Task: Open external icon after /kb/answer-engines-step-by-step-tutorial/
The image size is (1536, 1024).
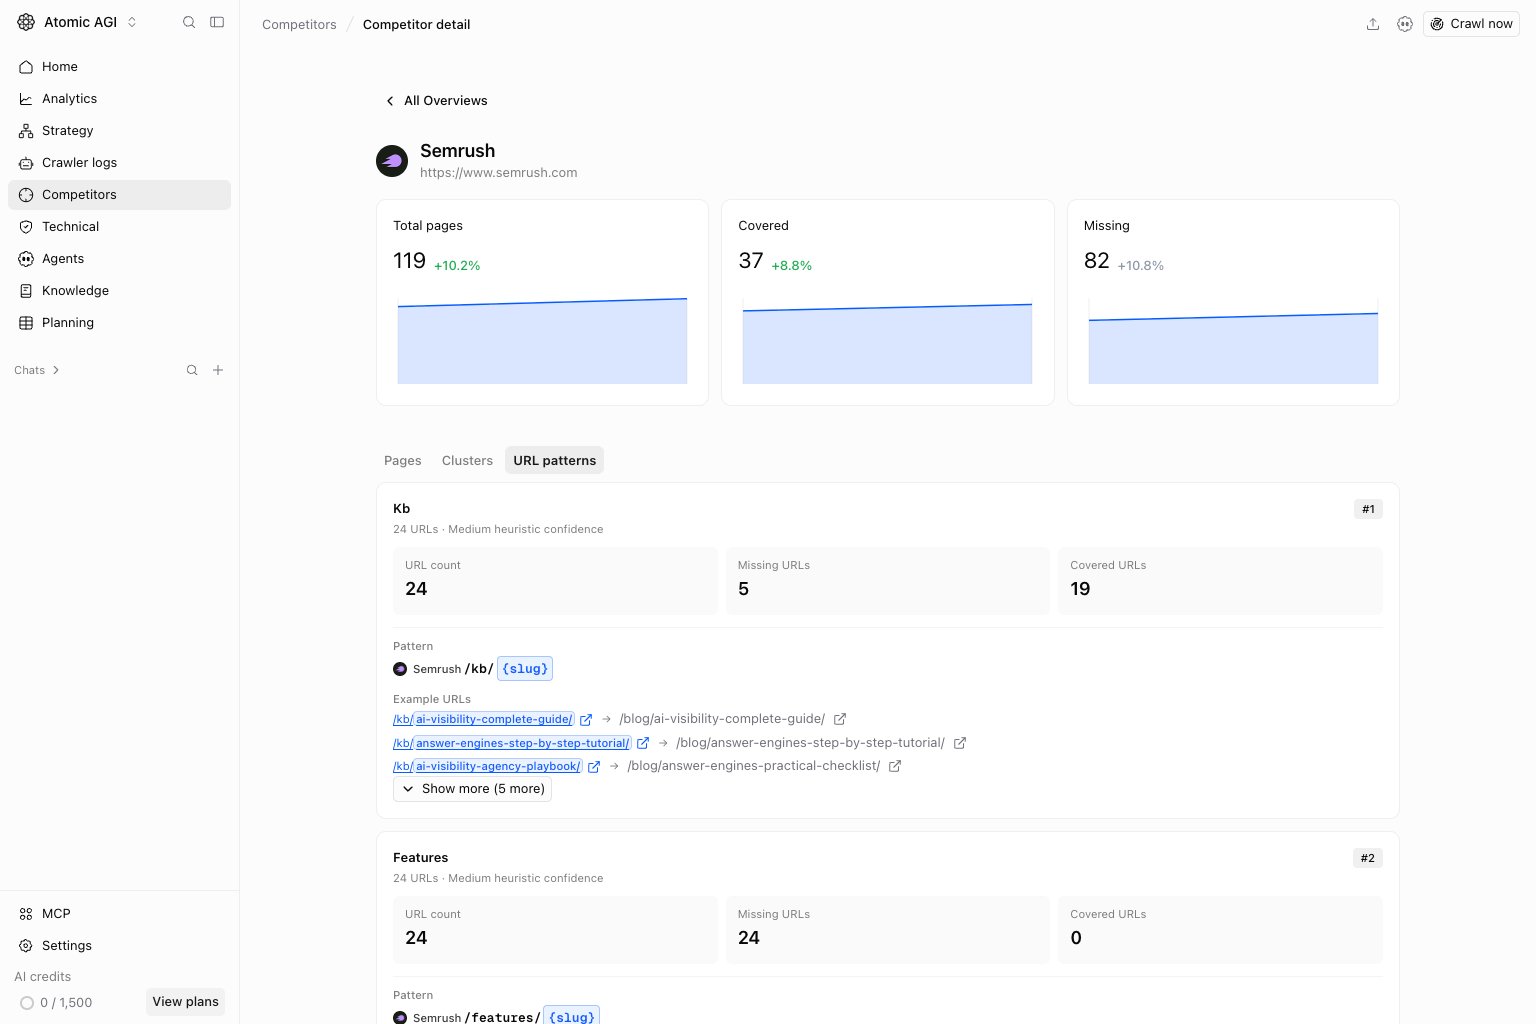Action: 643,743
